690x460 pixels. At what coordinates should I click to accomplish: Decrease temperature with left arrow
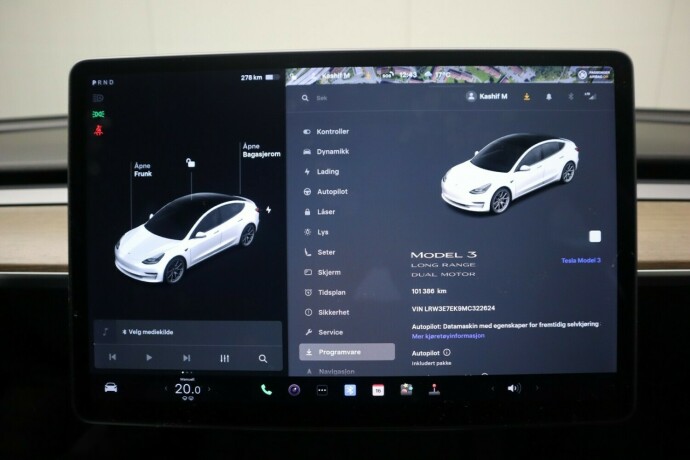point(166,389)
